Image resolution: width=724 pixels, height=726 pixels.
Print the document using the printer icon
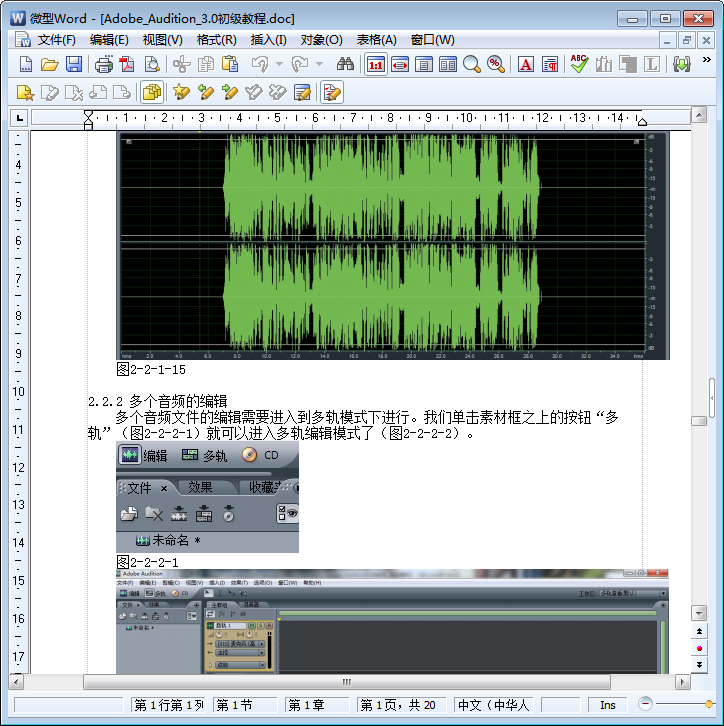tap(104, 64)
